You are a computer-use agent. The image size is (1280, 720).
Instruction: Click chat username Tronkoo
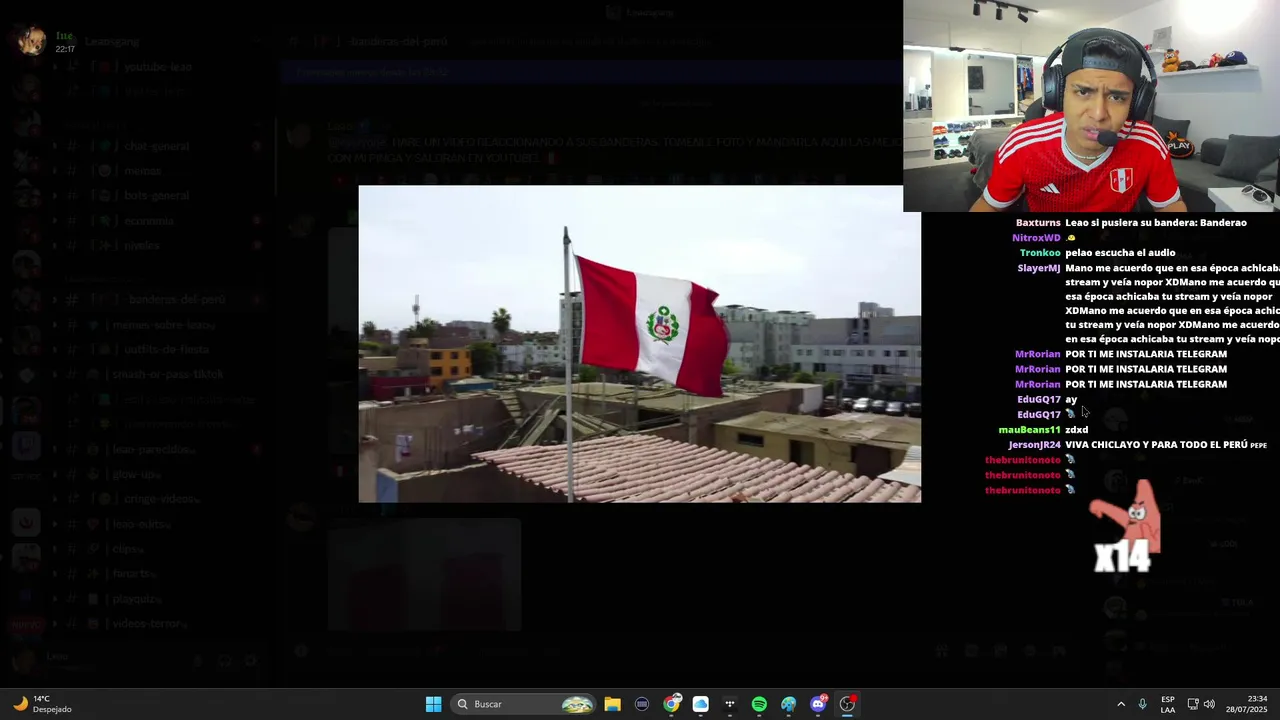click(x=1040, y=253)
